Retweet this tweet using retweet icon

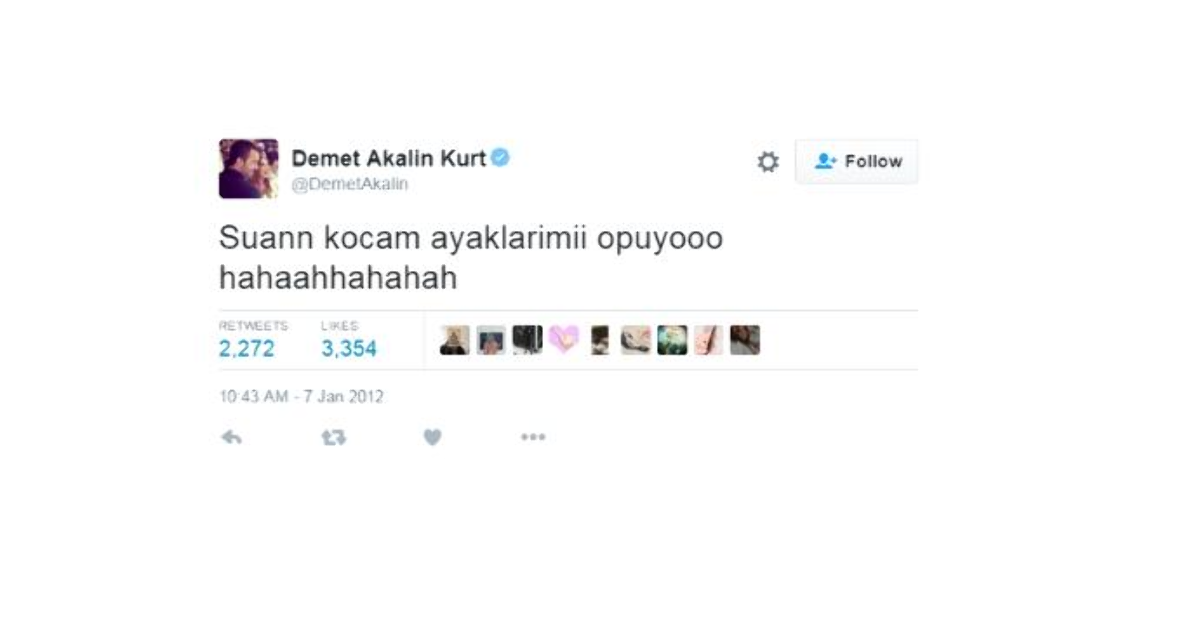[333, 437]
